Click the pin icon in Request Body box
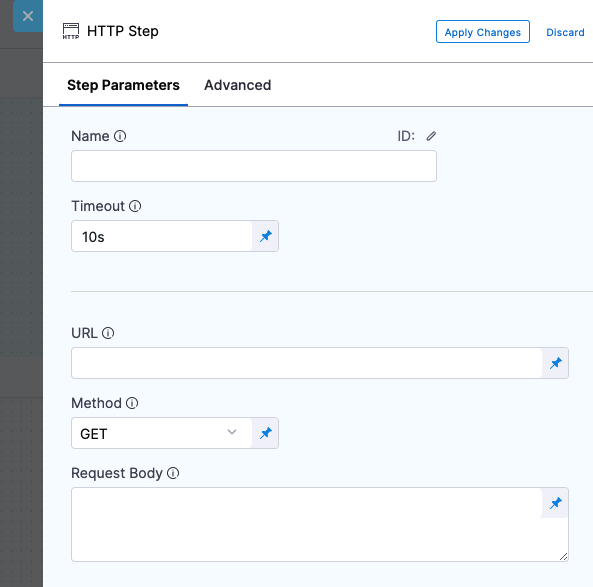The image size is (593, 587). point(555,503)
